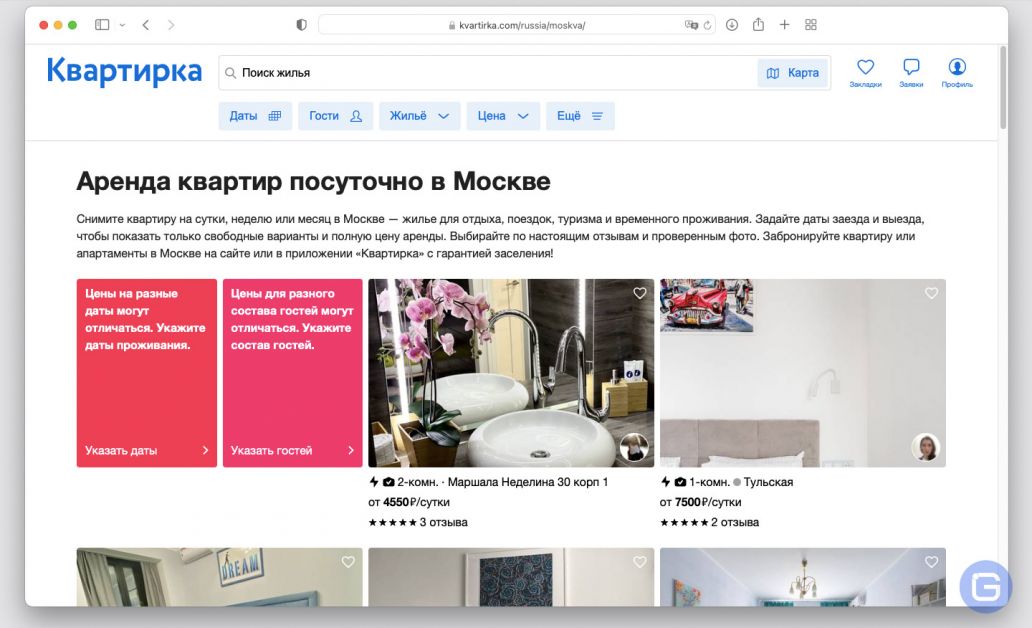This screenshot has height=628, width=1032.
Task: Click the от 7500₽/сутки price
Action: [700, 502]
